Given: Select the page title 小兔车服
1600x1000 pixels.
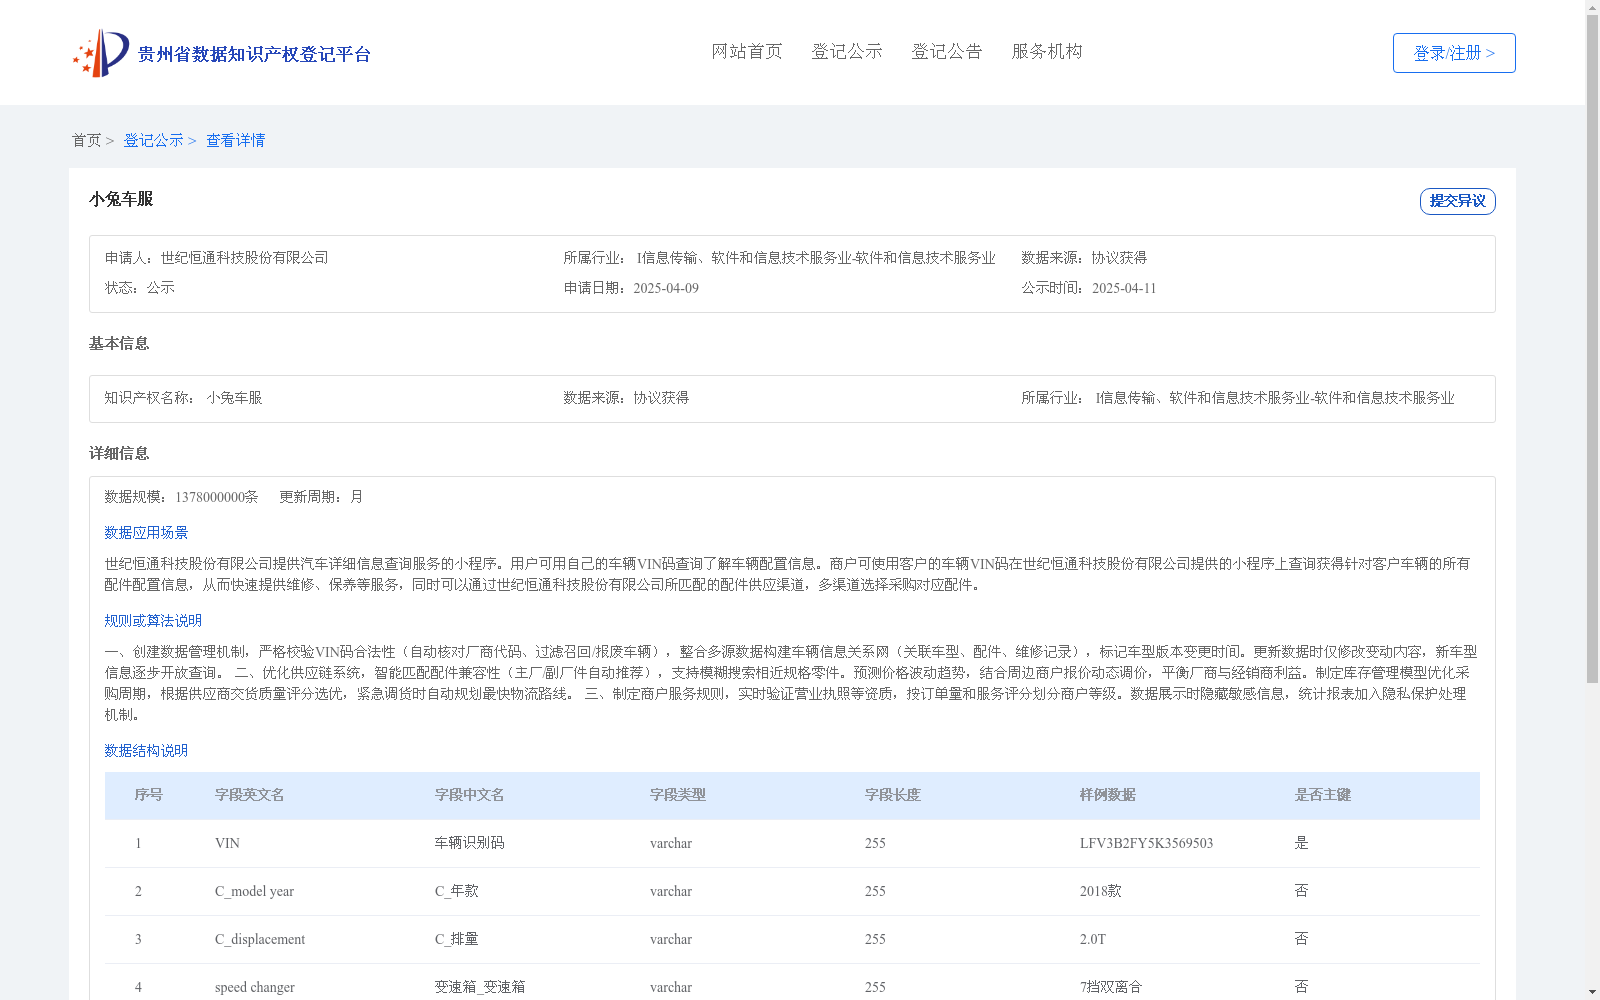Looking at the screenshot, I should pos(121,199).
